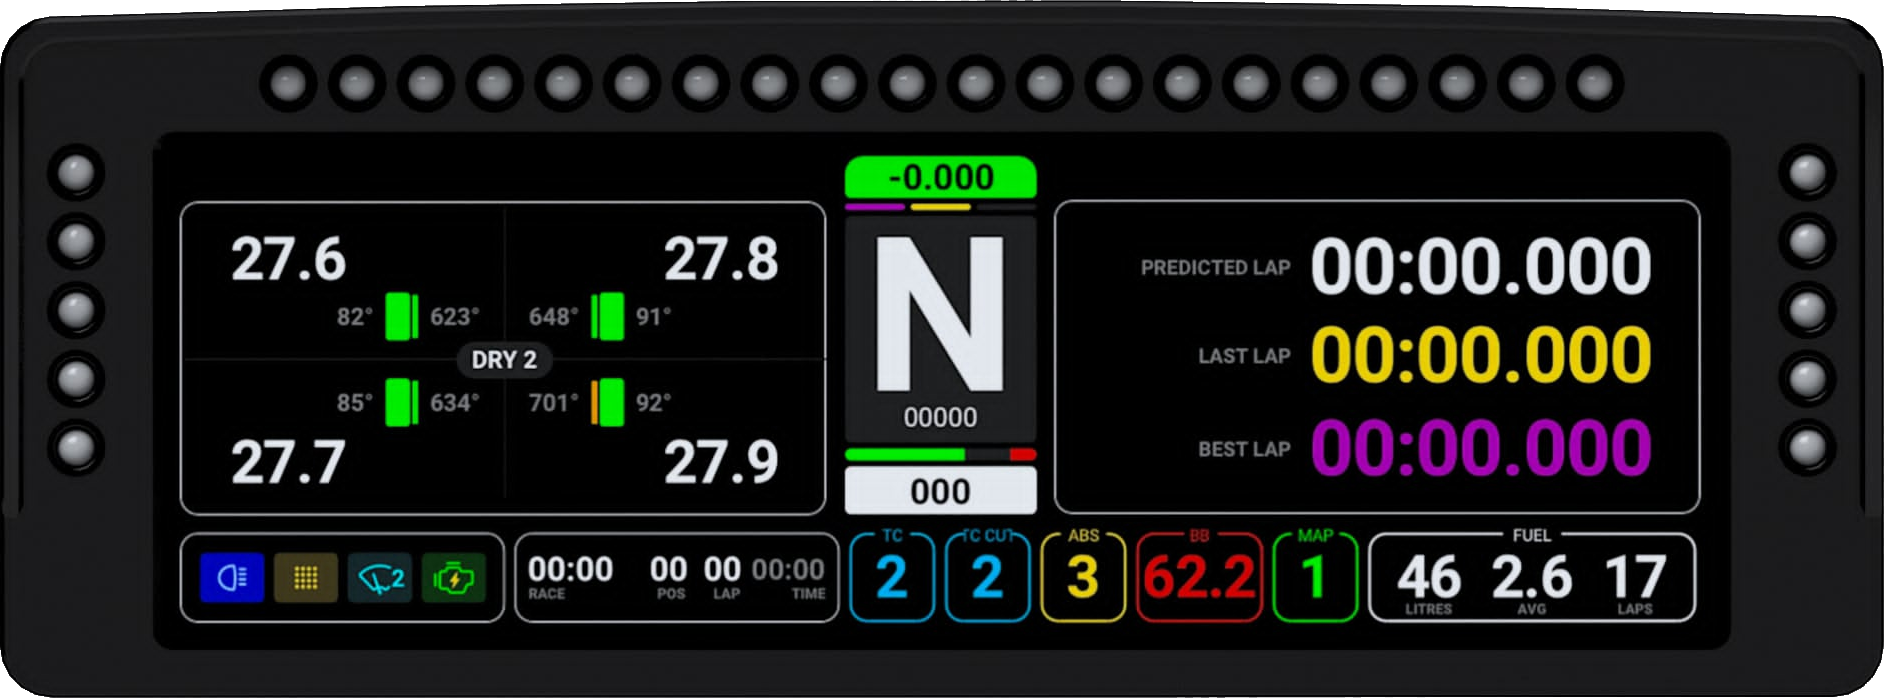The height and width of the screenshot is (698, 1884).
Task: Click the front-right green tyre wear icon
Action: 607,316
